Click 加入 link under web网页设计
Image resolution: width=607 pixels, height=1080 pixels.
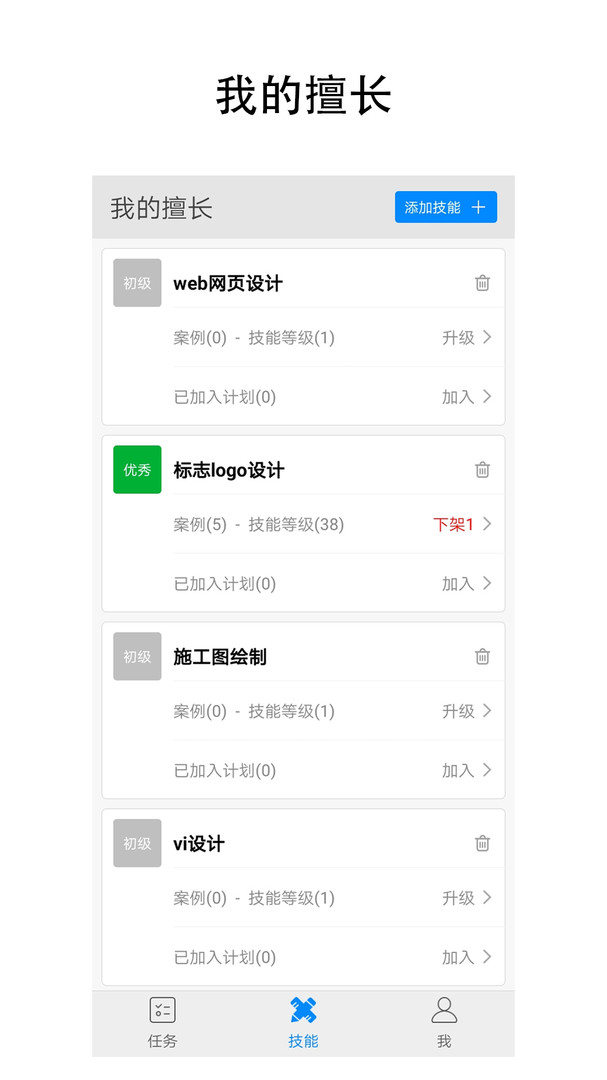point(458,397)
